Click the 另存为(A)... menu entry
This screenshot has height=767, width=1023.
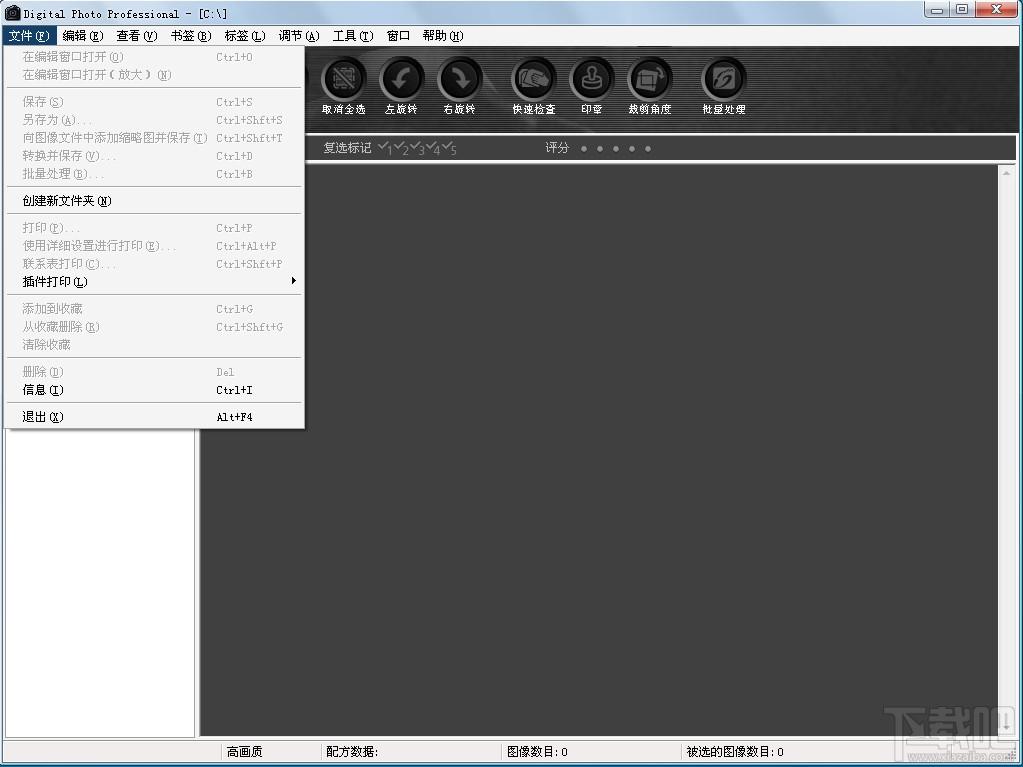[154, 120]
